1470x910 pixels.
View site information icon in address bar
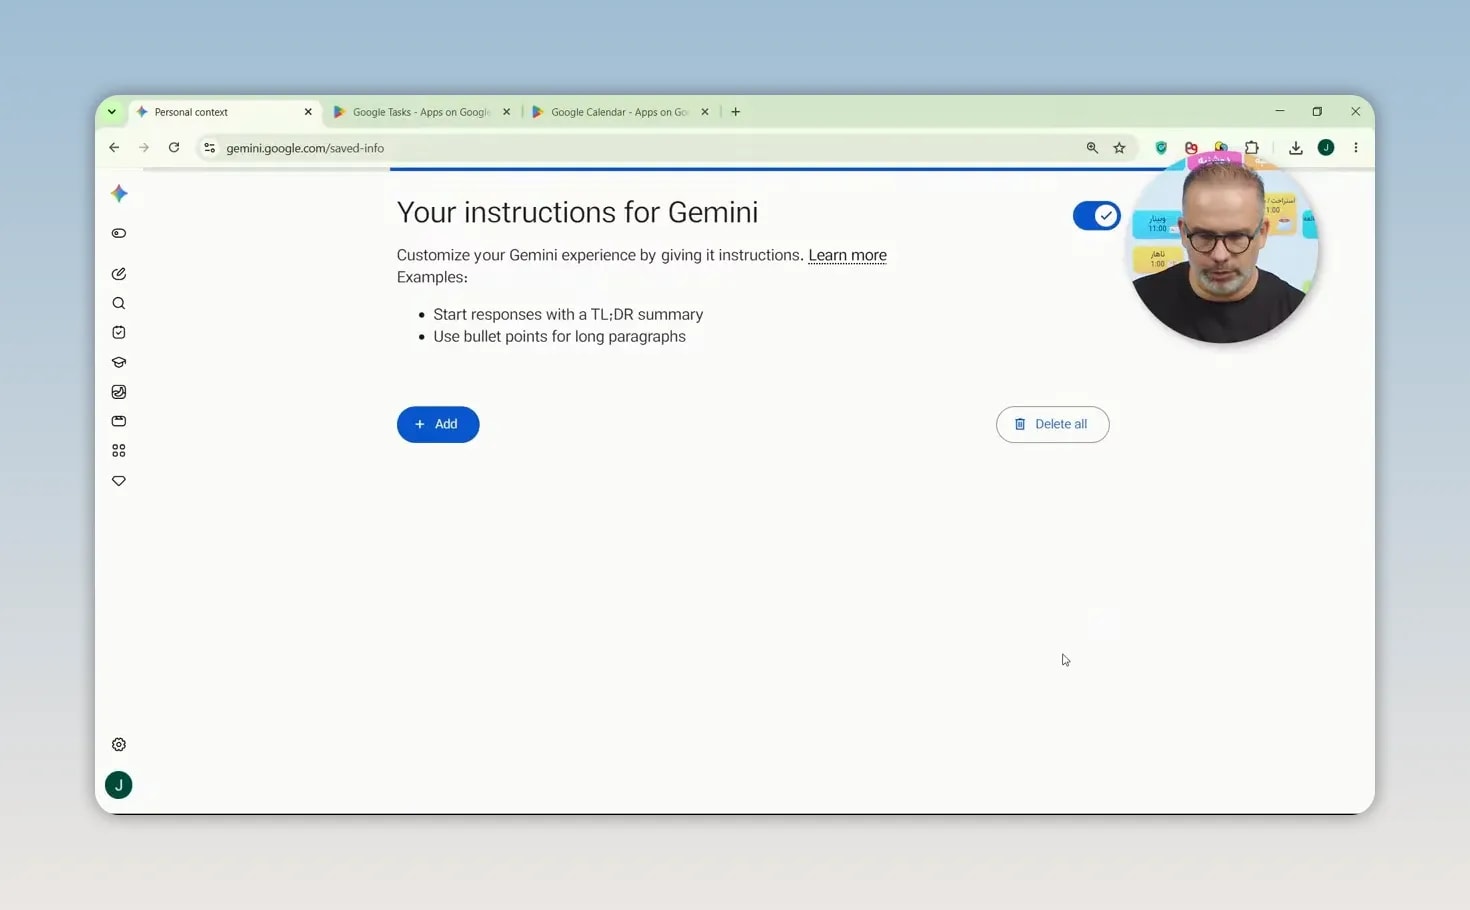[x=209, y=148]
